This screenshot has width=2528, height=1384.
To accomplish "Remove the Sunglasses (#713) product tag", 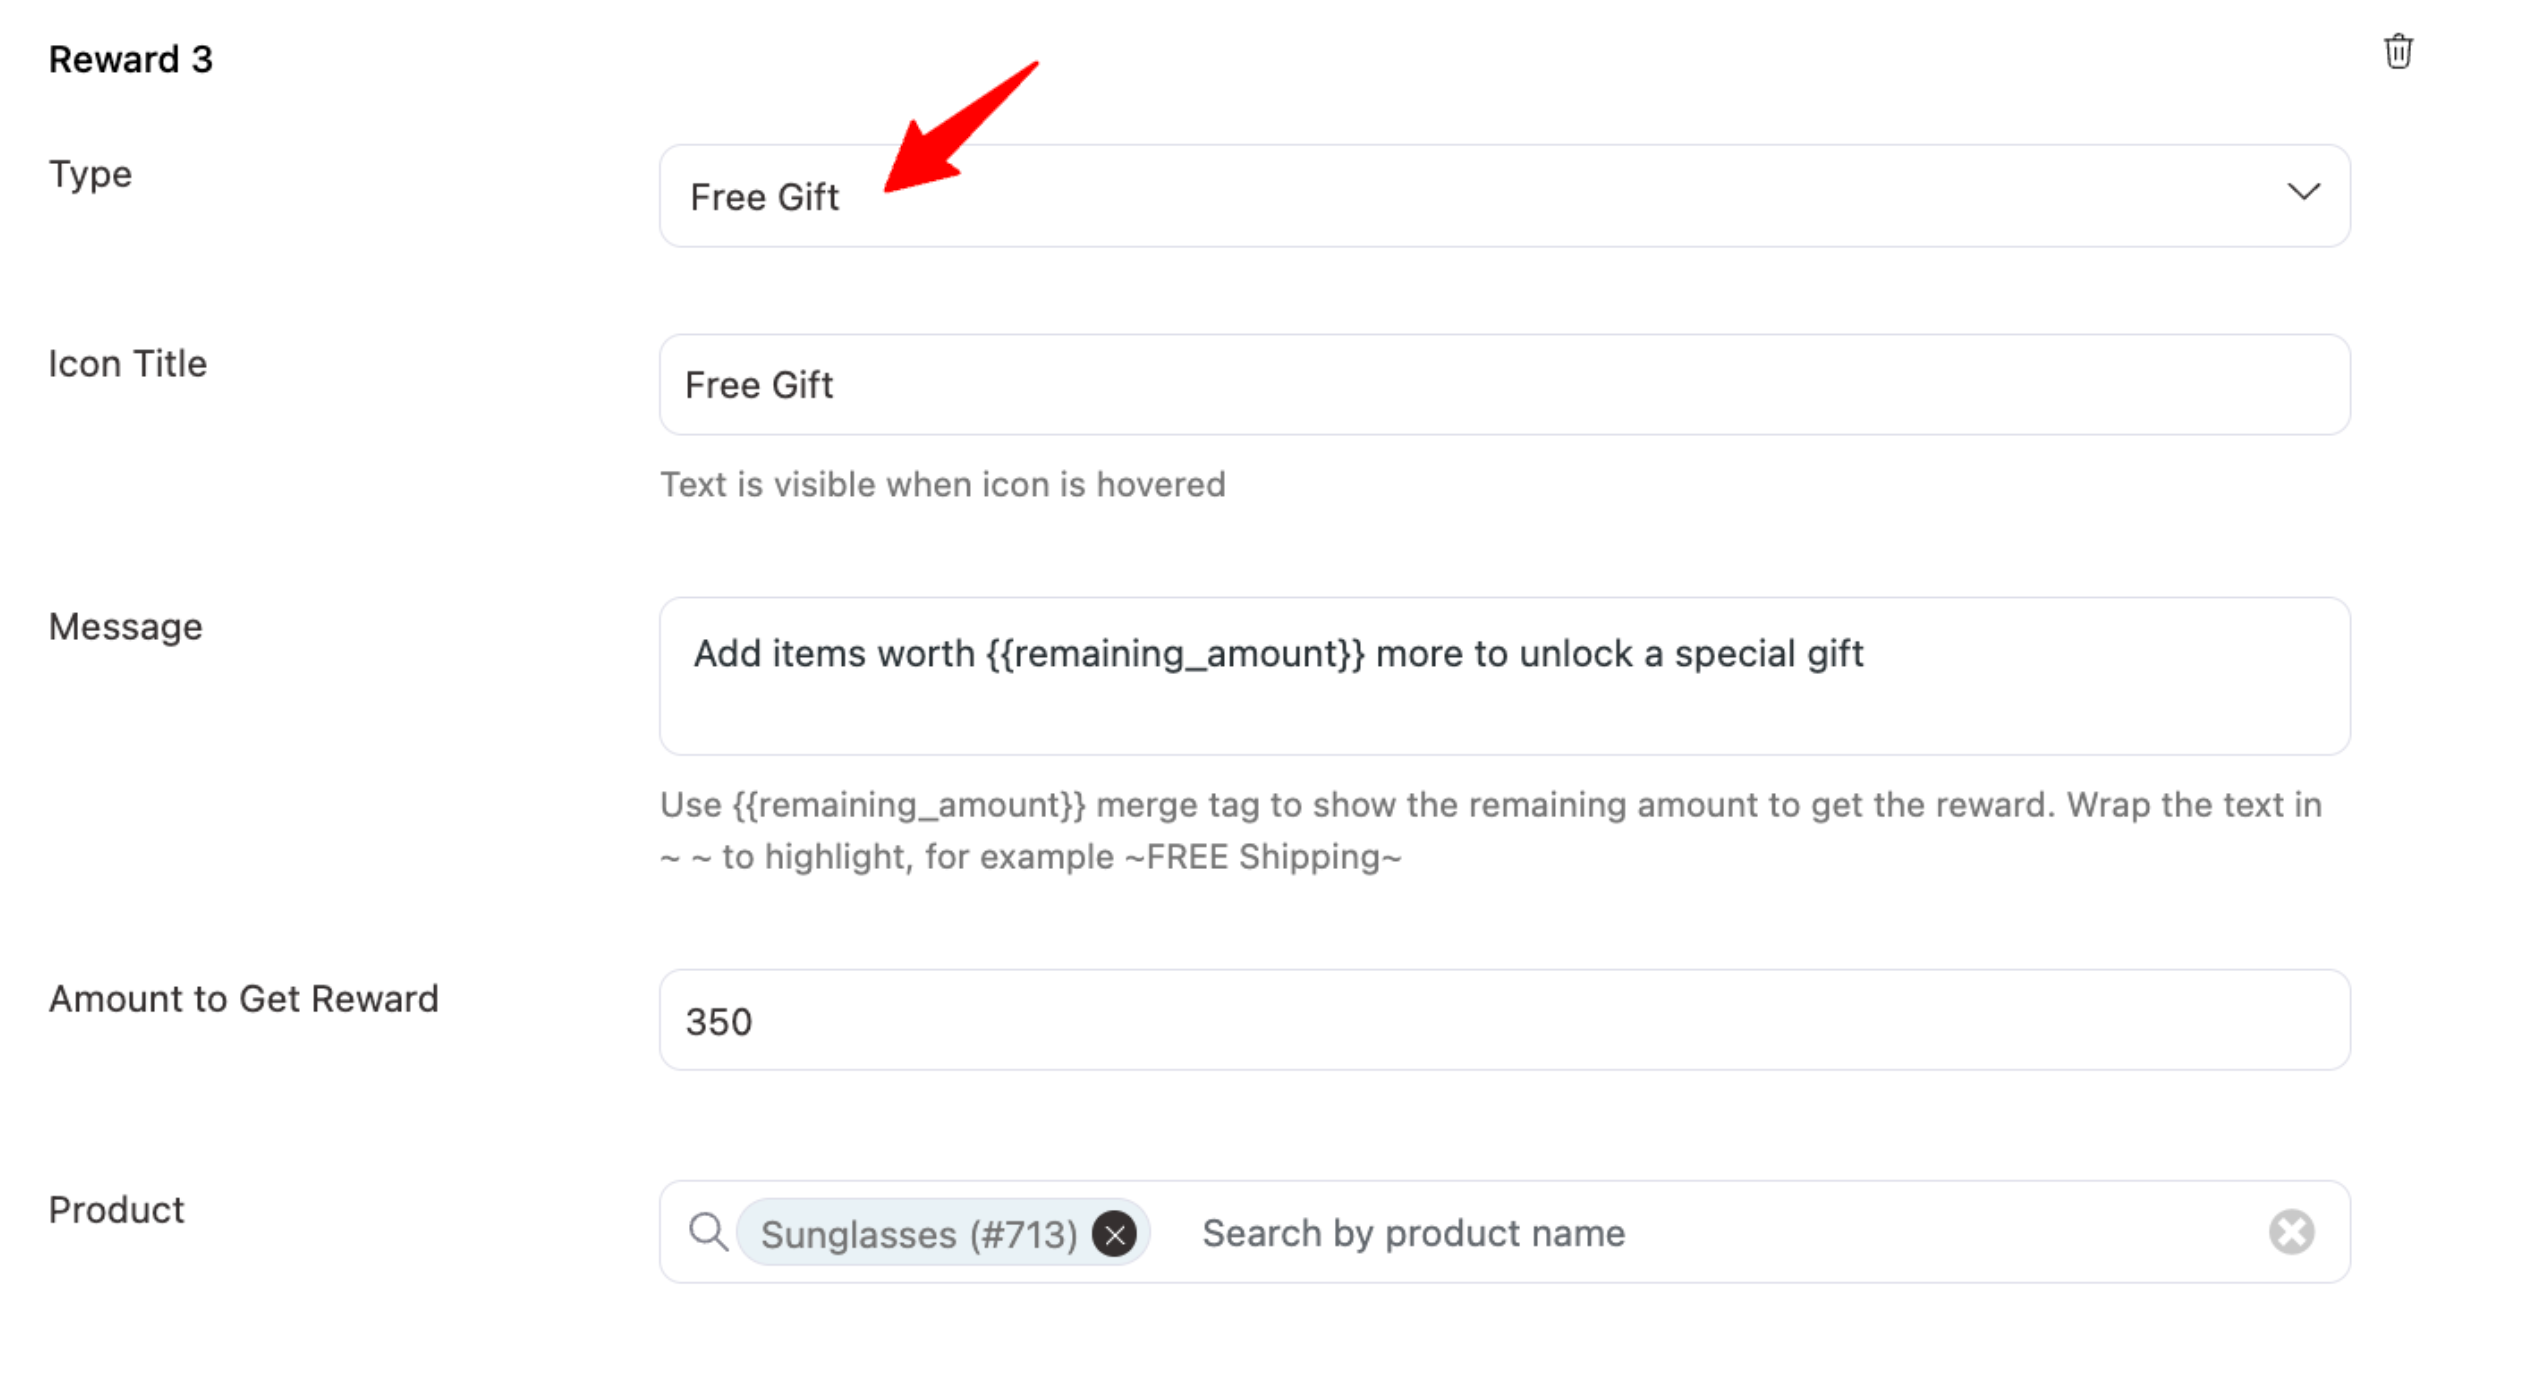I will (x=1114, y=1233).
